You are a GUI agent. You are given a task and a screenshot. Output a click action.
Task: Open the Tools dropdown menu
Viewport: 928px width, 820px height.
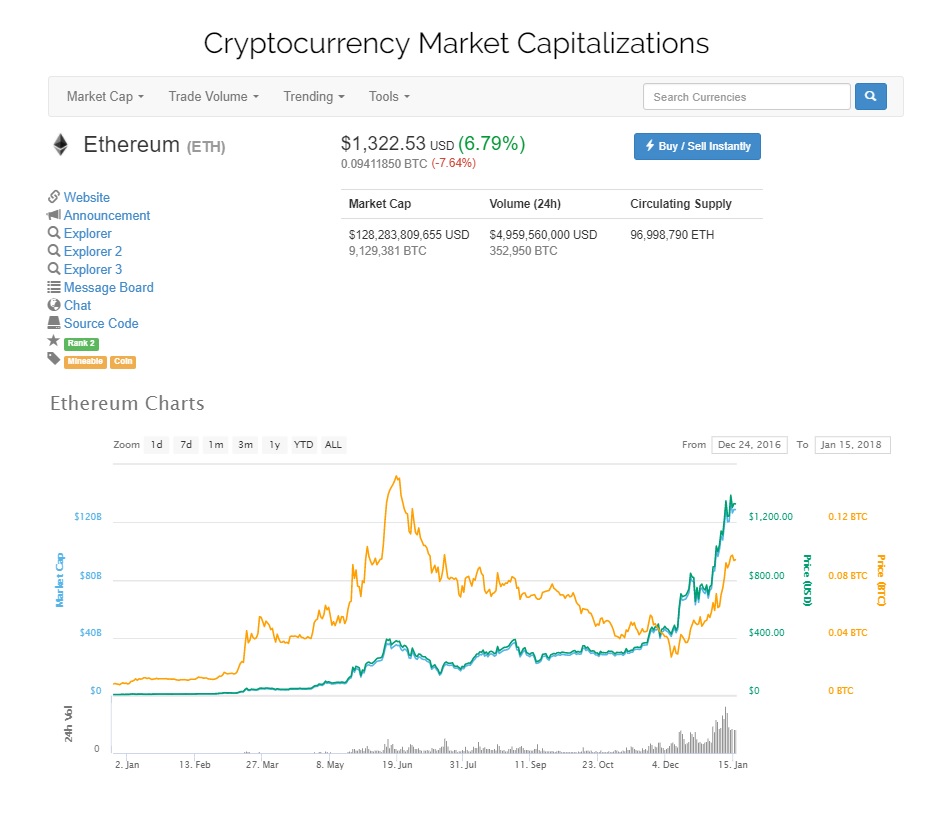click(x=389, y=97)
